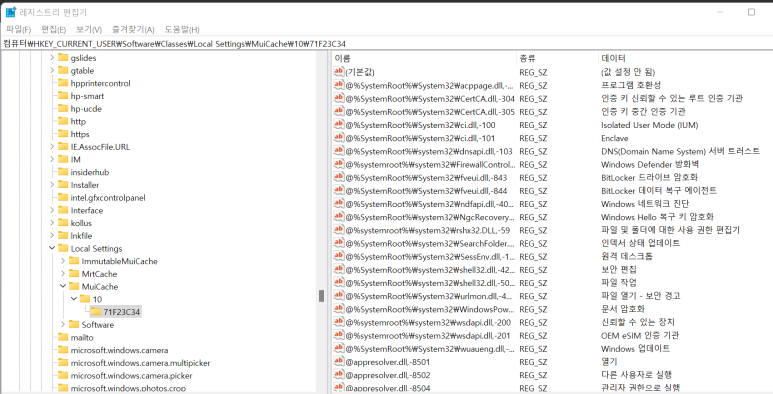Select the intel.gfxcontrolpanel folder icon
773x394 pixels.
pyautogui.click(x=63, y=197)
